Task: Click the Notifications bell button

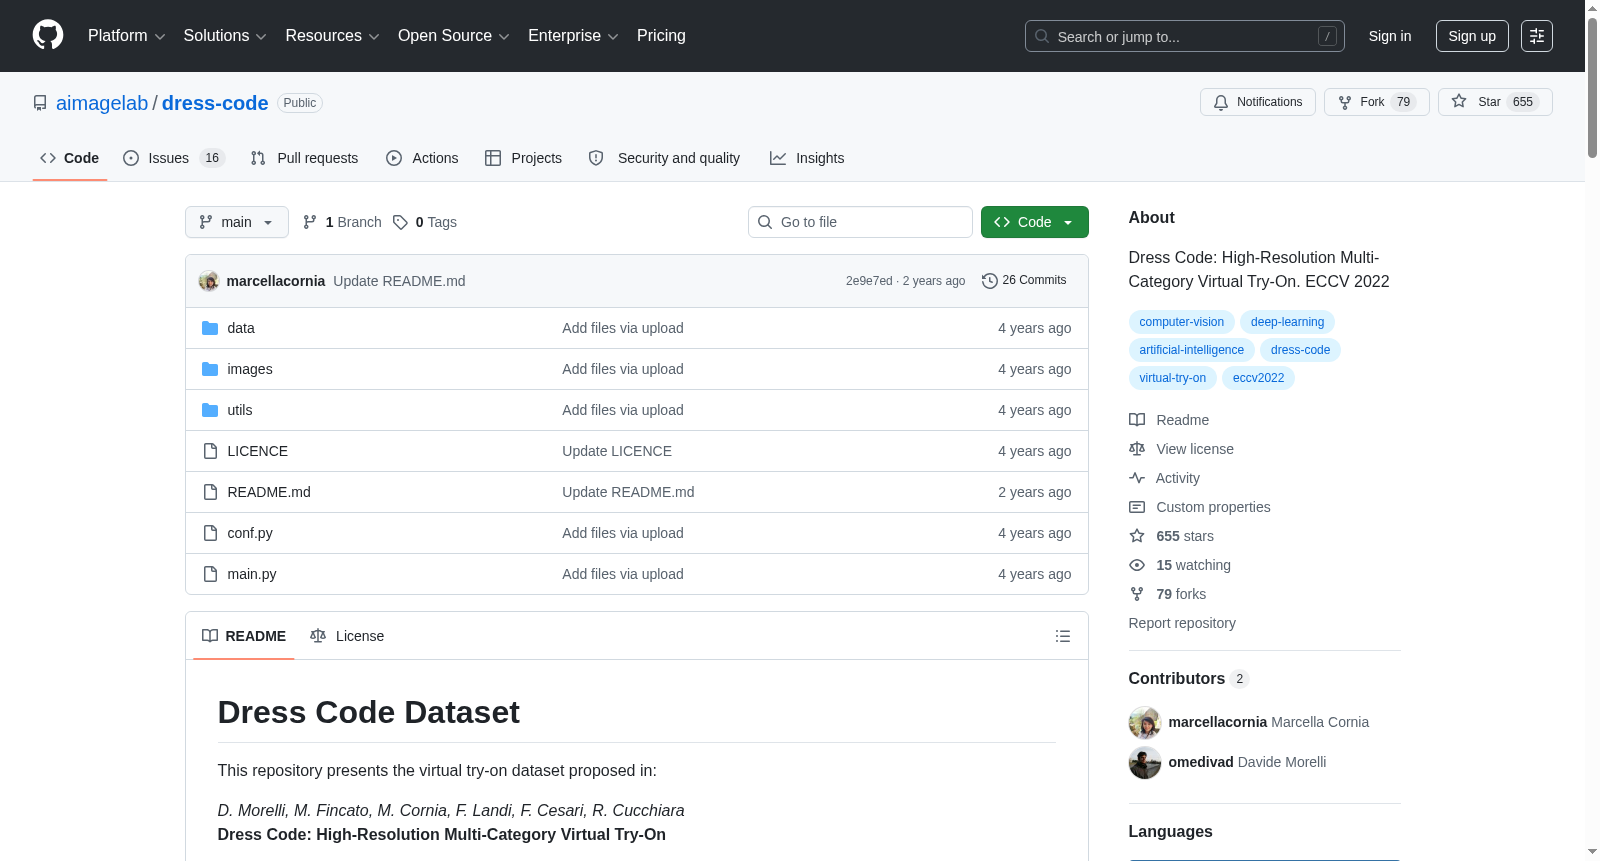Action: [1258, 102]
